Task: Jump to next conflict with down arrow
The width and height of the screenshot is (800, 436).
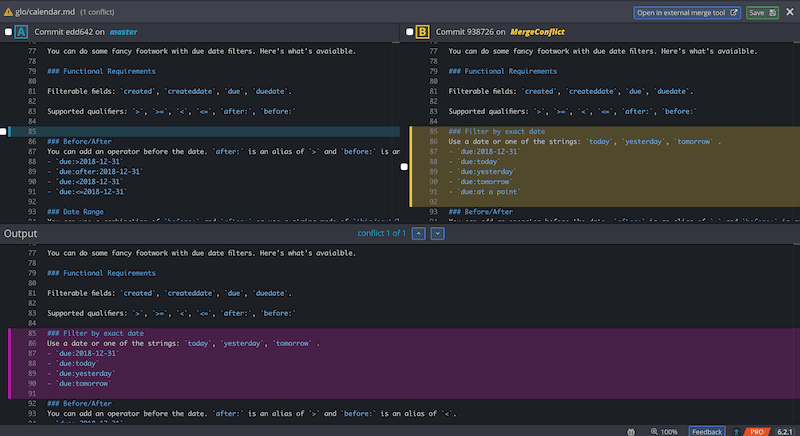Action: click(437, 234)
